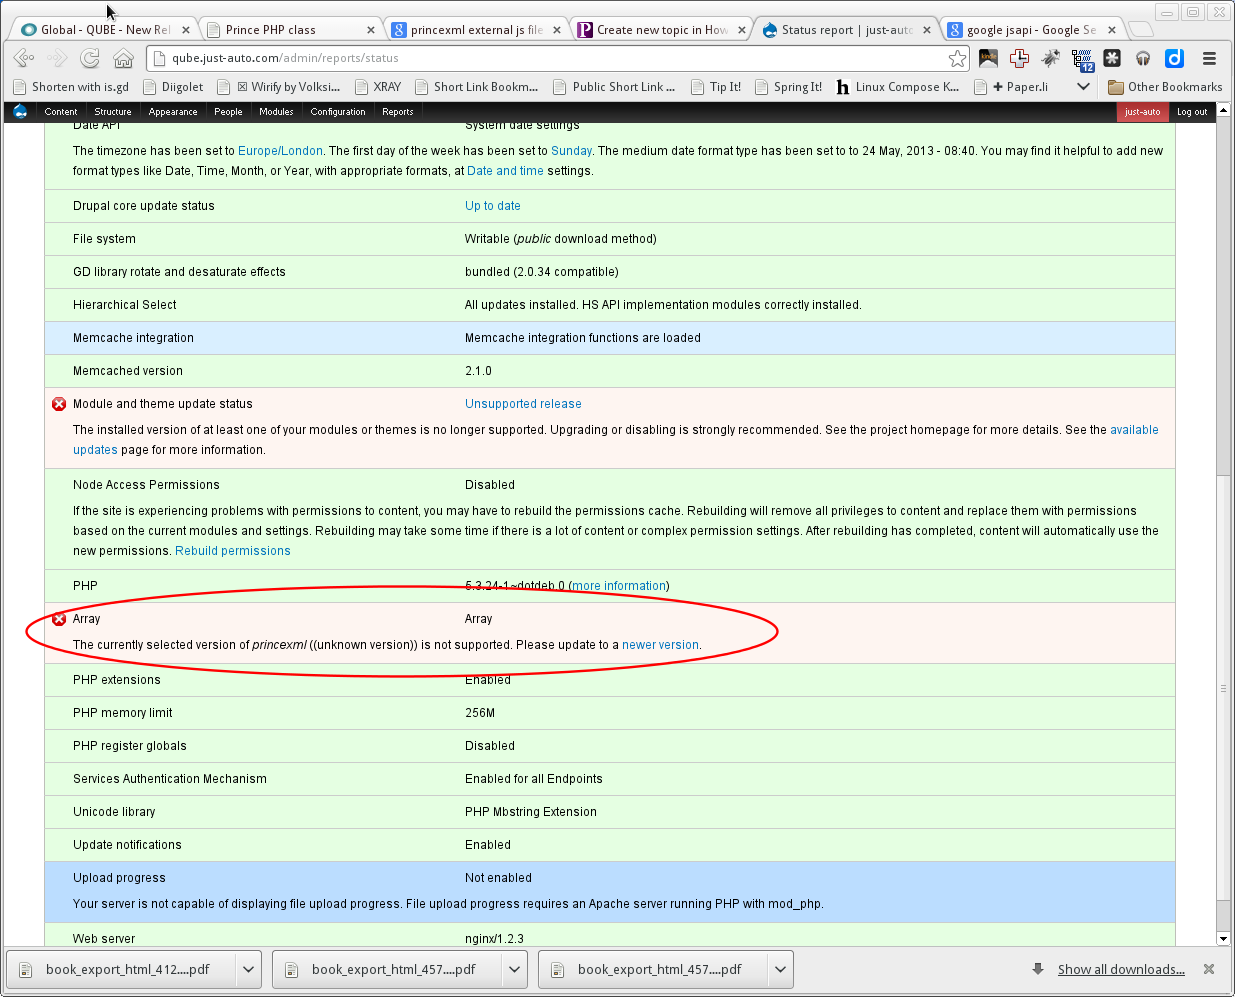Click Show all downloads link
1235x997 pixels.
1121,969
